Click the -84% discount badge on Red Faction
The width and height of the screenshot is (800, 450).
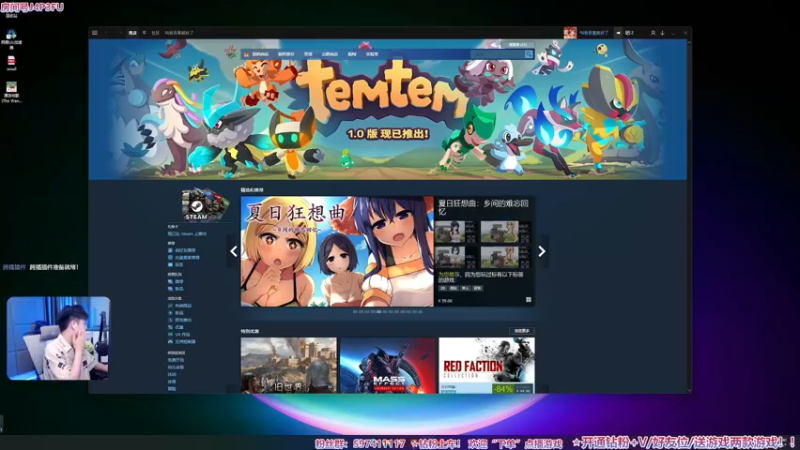pos(503,389)
